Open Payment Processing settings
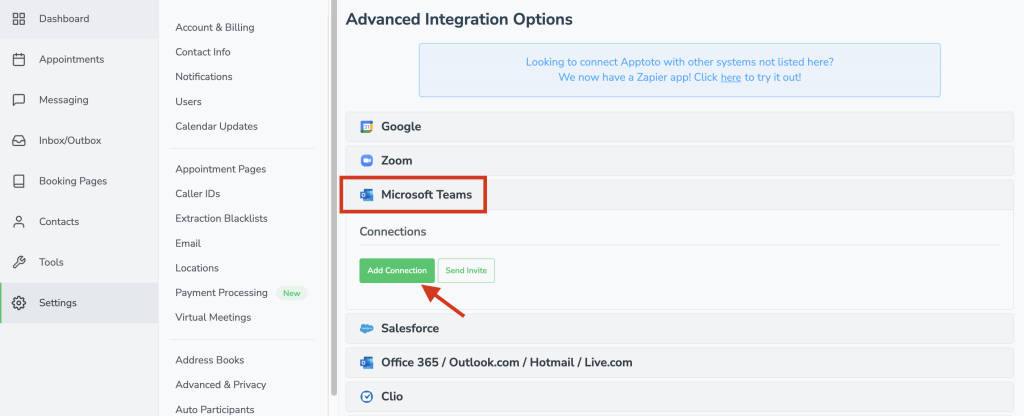The image size is (1024, 416). (x=221, y=293)
